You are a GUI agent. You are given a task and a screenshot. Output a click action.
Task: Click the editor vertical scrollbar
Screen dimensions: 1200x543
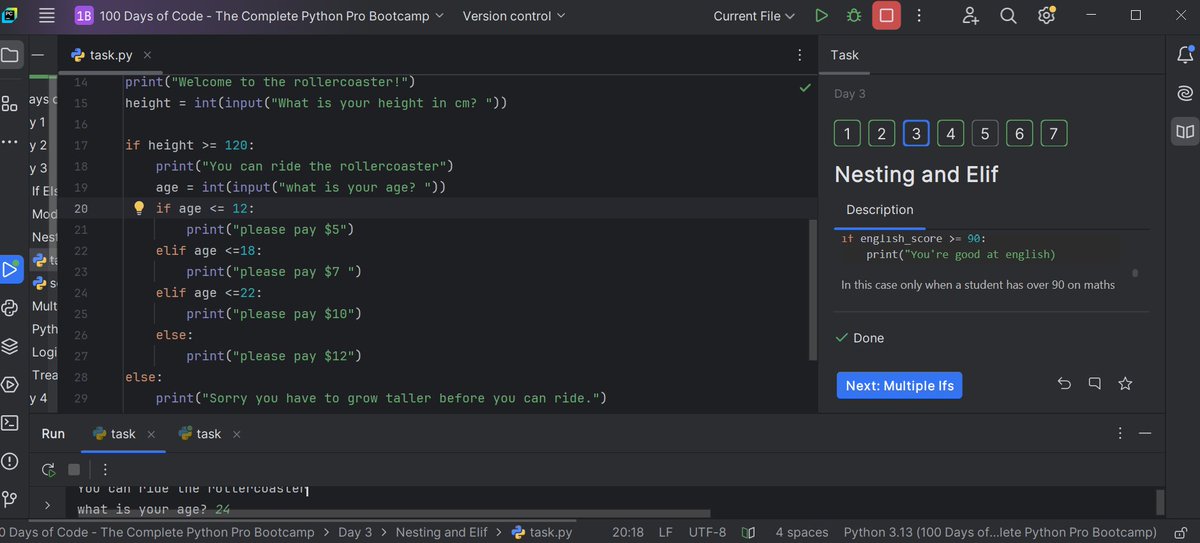click(x=814, y=290)
